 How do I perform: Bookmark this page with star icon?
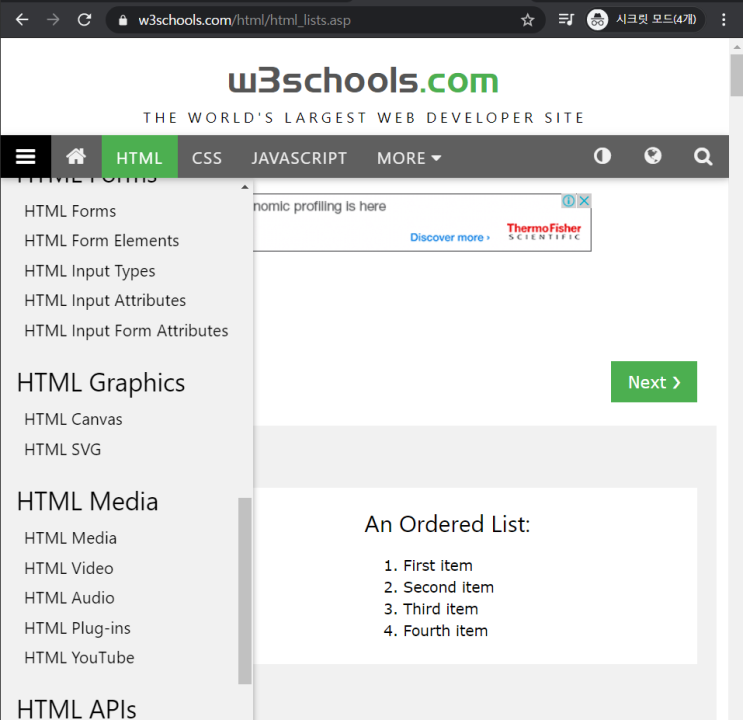pyautogui.click(x=528, y=20)
